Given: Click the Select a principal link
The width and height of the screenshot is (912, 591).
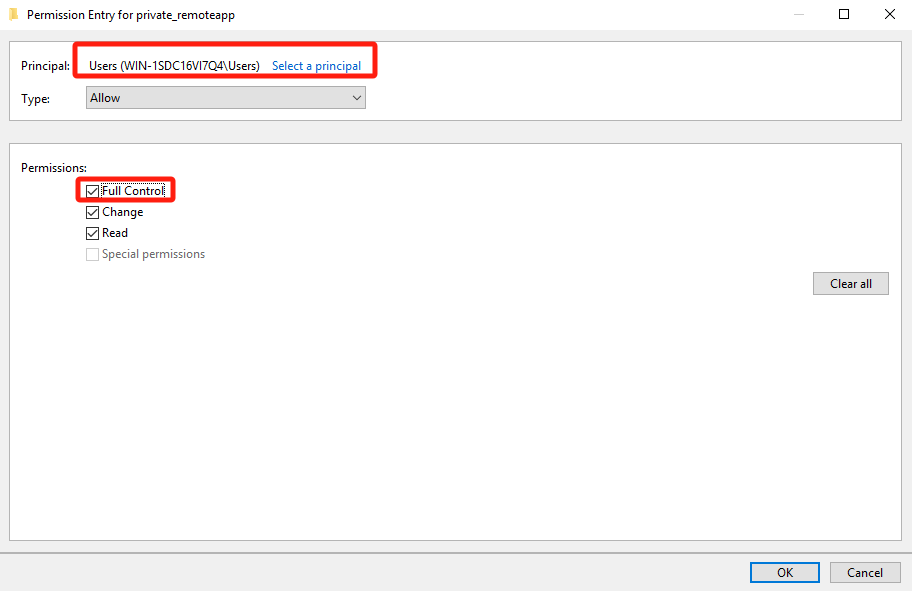Looking at the screenshot, I should (x=316, y=66).
